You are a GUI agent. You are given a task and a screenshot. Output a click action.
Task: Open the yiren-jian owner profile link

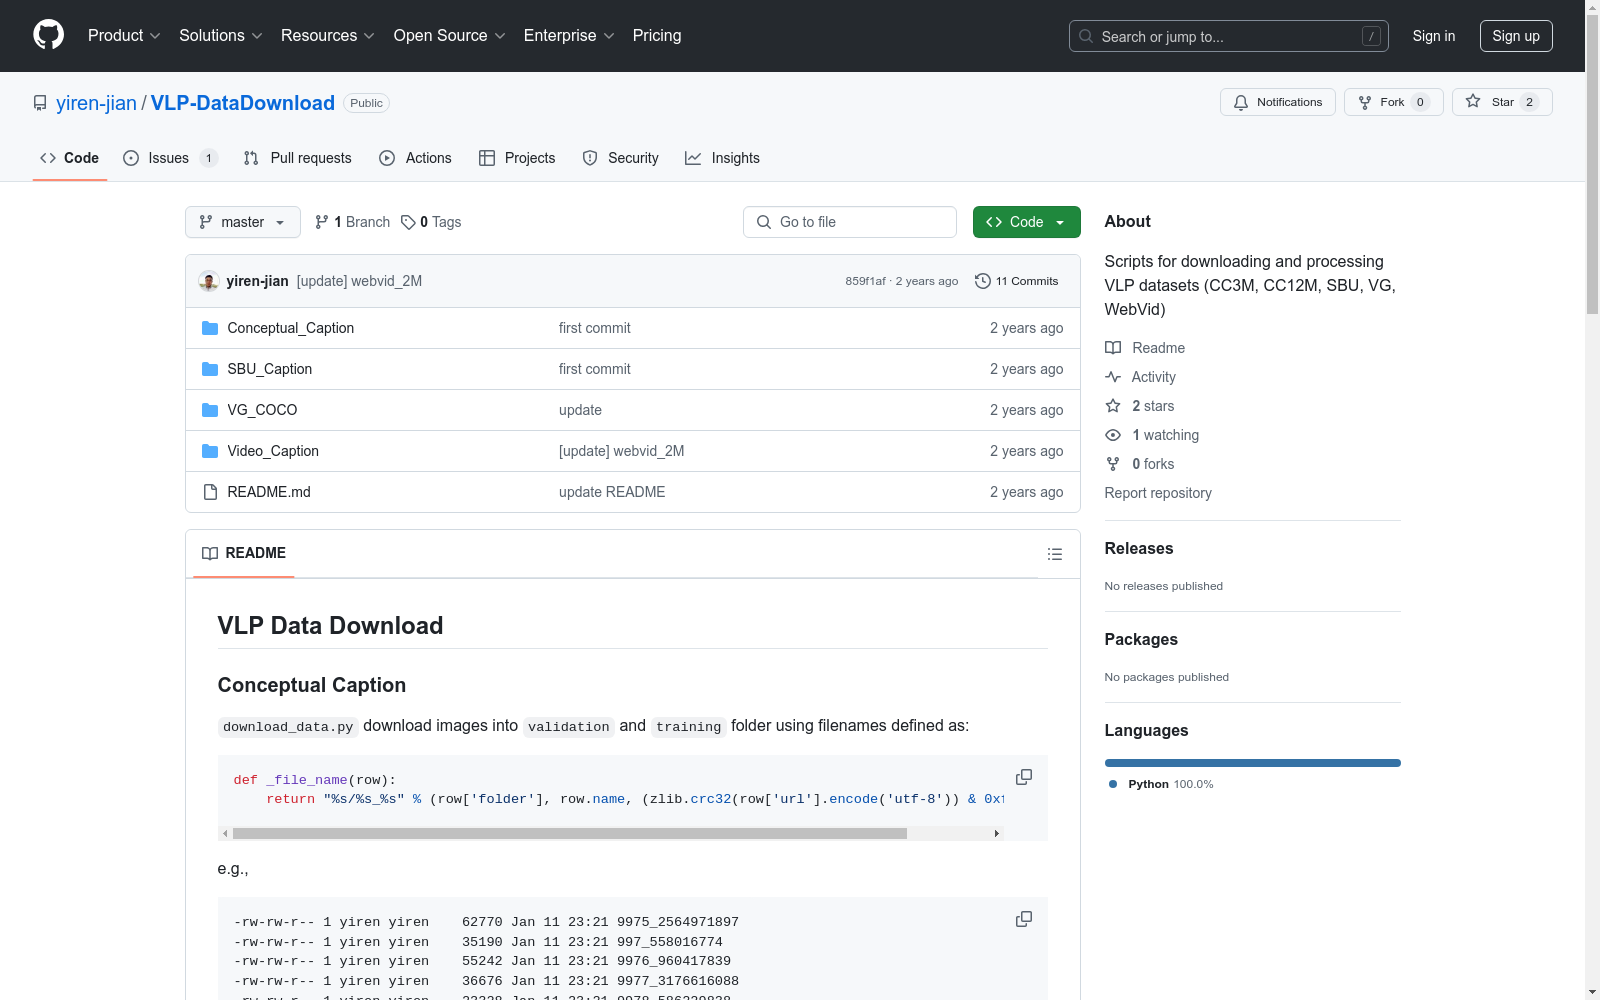point(96,103)
